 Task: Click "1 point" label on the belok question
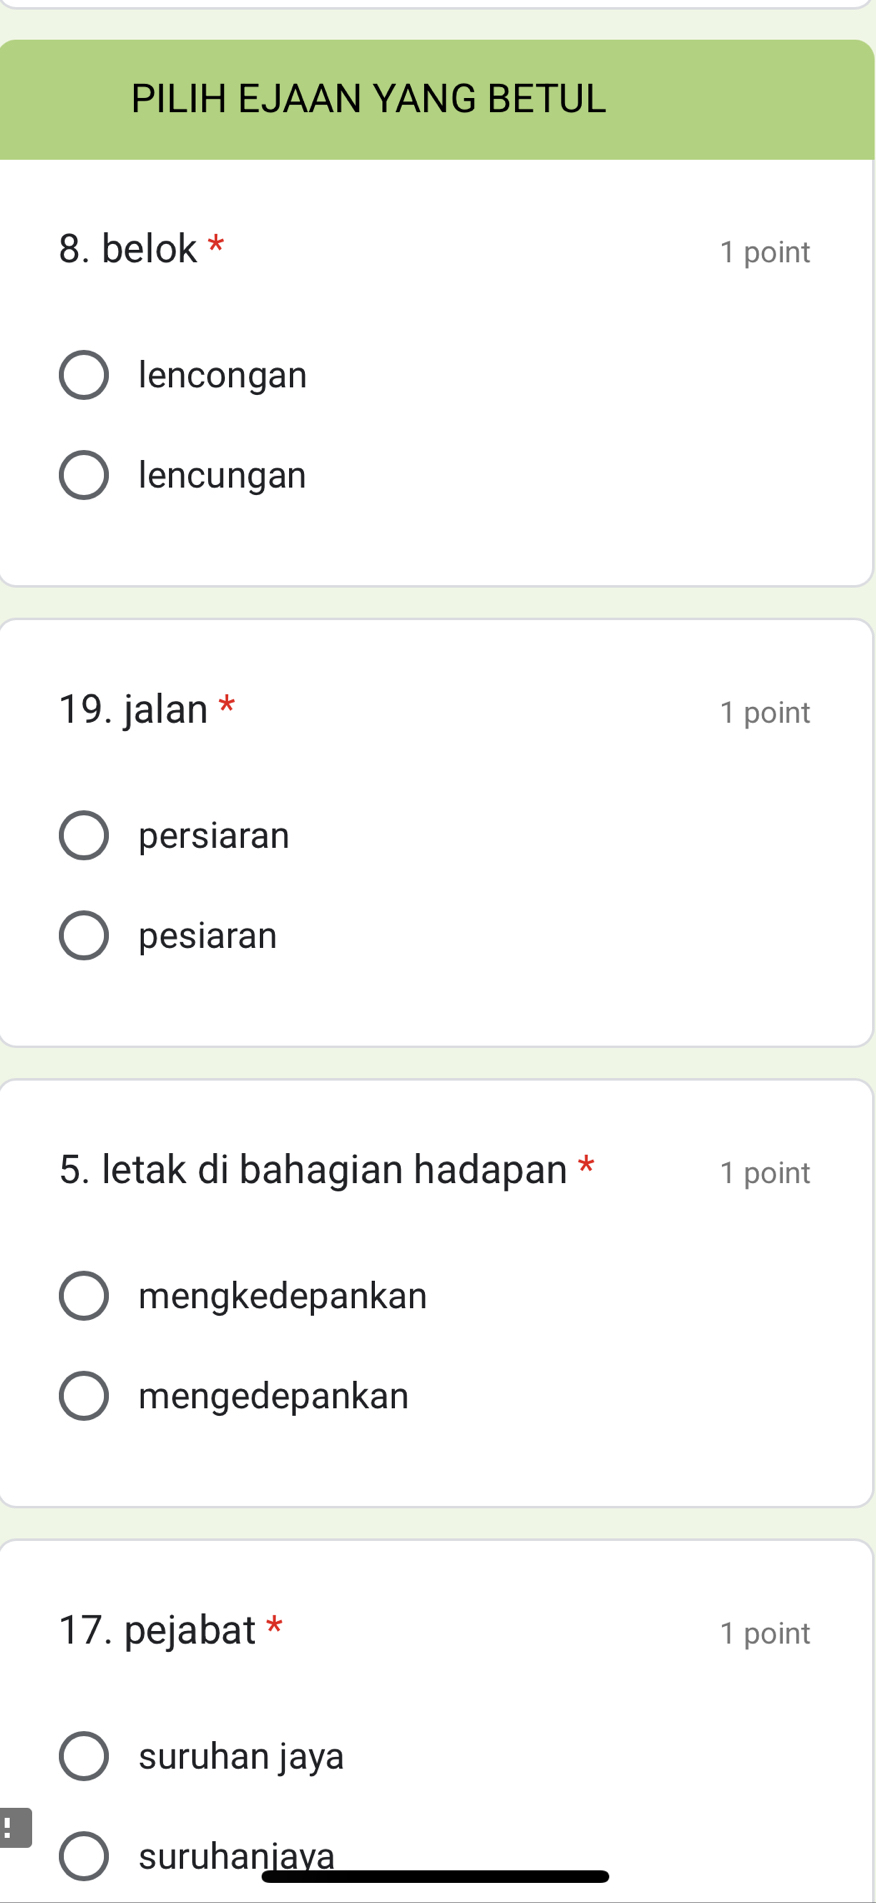point(764,252)
